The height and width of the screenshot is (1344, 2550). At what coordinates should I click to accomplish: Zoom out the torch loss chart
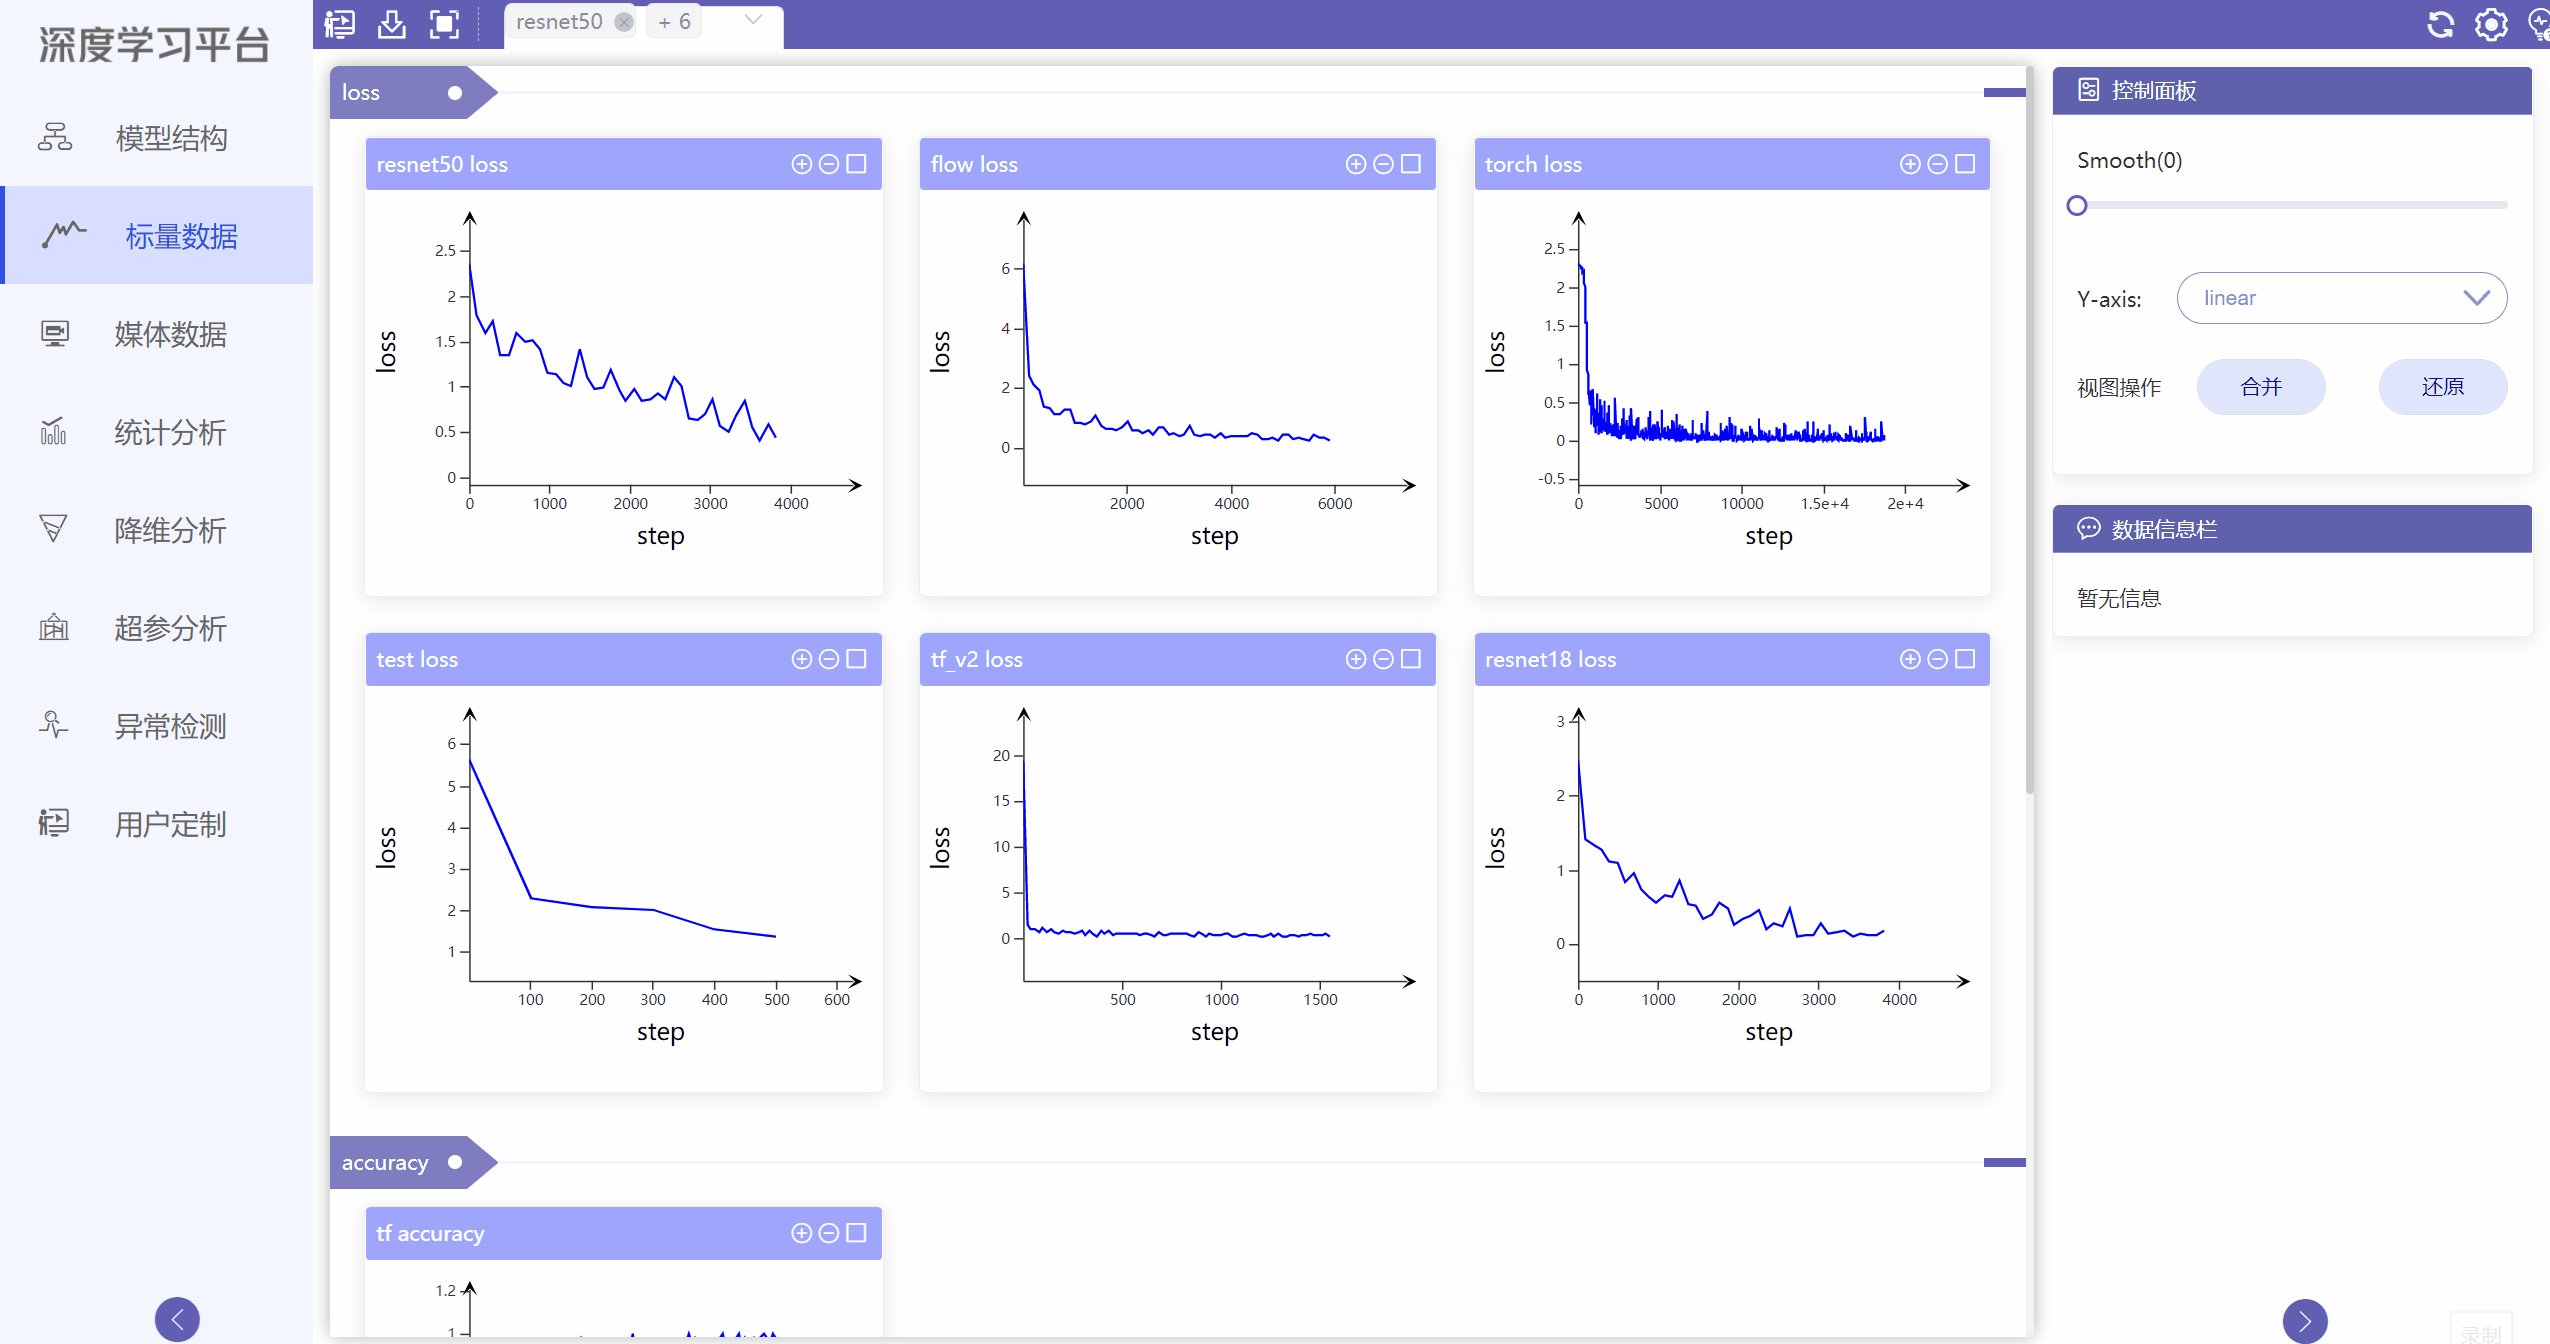1937,164
